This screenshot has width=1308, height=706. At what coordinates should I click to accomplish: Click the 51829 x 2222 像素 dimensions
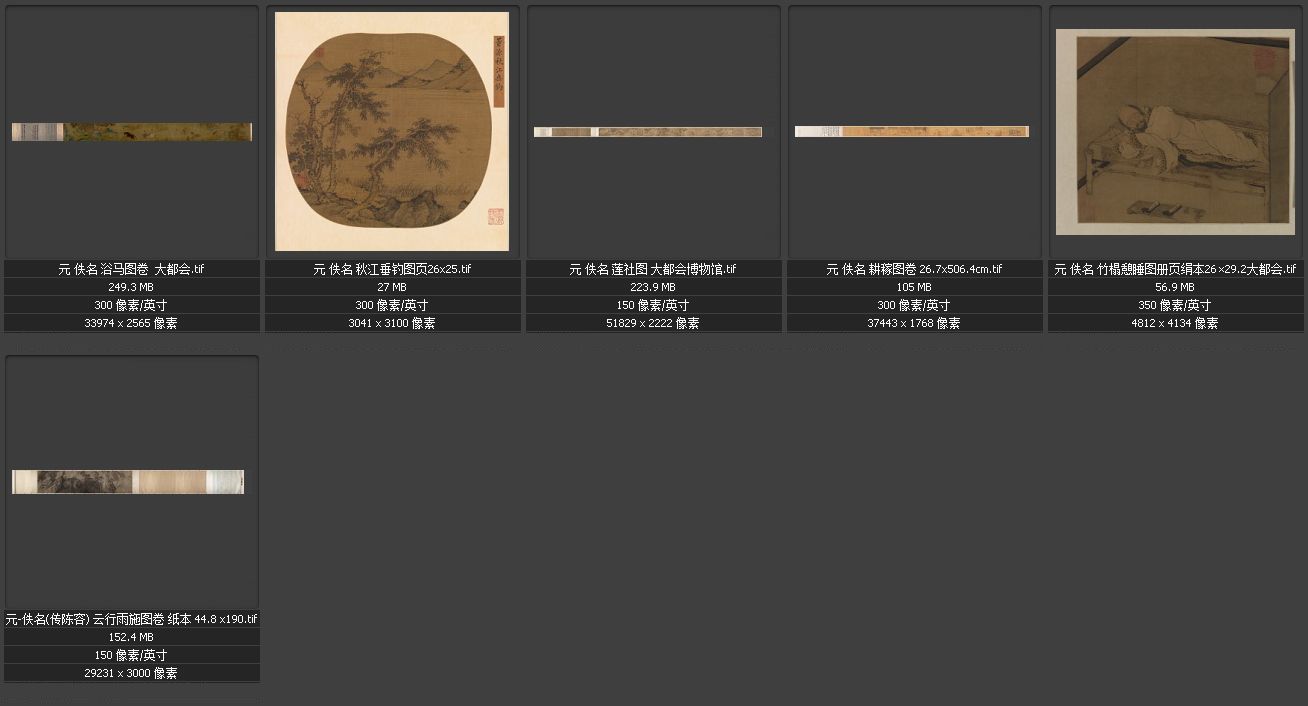(x=653, y=323)
